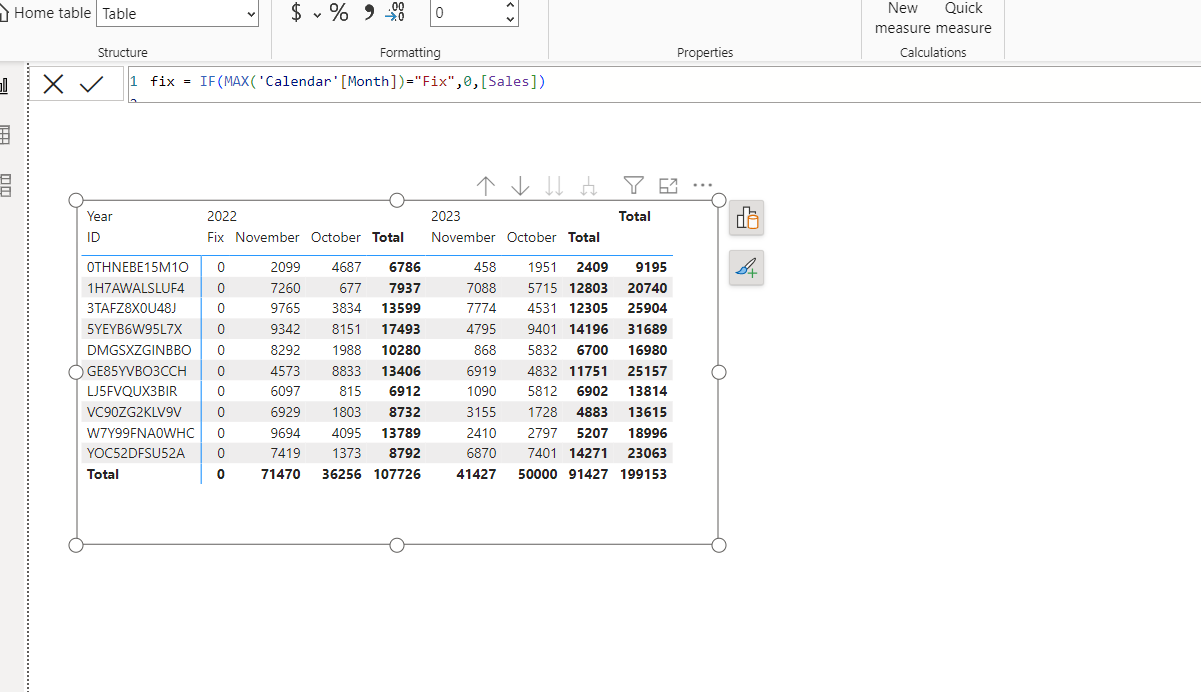Click the Year header in matrix
The width and height of the screenshot is (1201, 692).
click(x=100, y=216)
